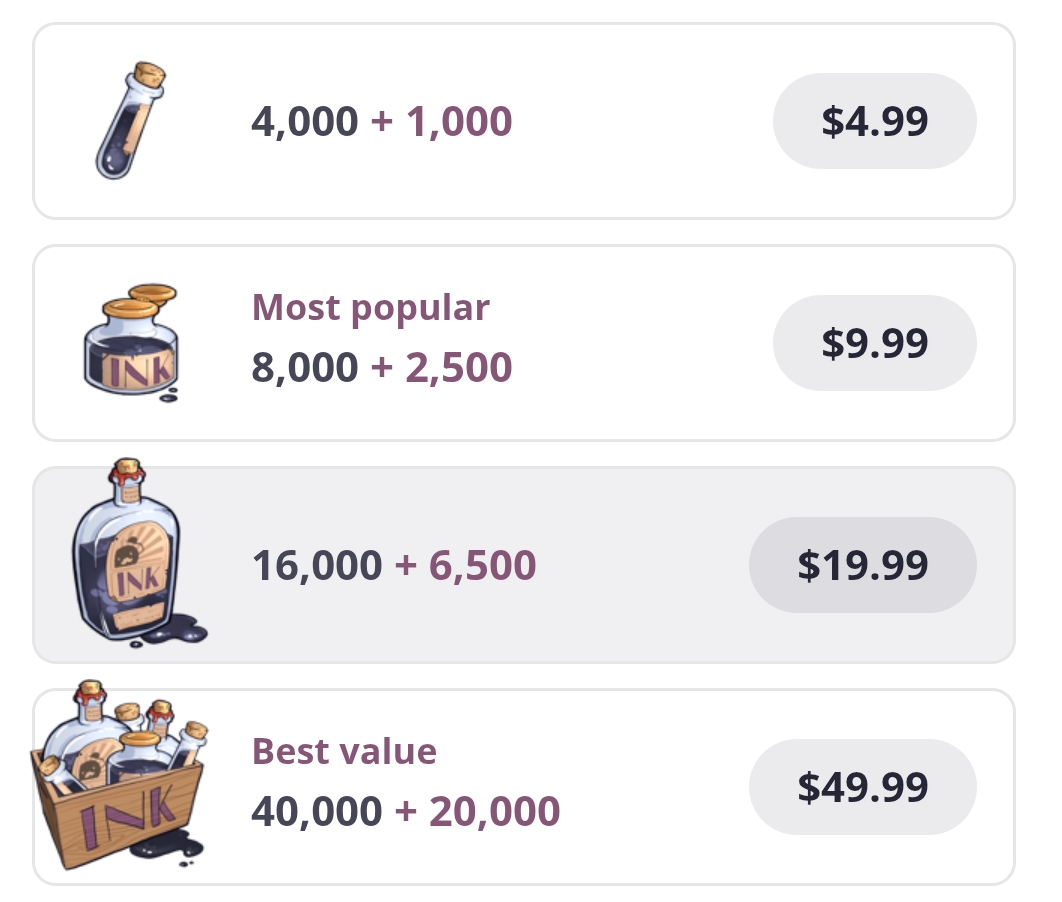Image resolution: width=1062 pixels, height=902 pixels.
Task: Click the large ink bottle icon
Action: coord(139,553)
